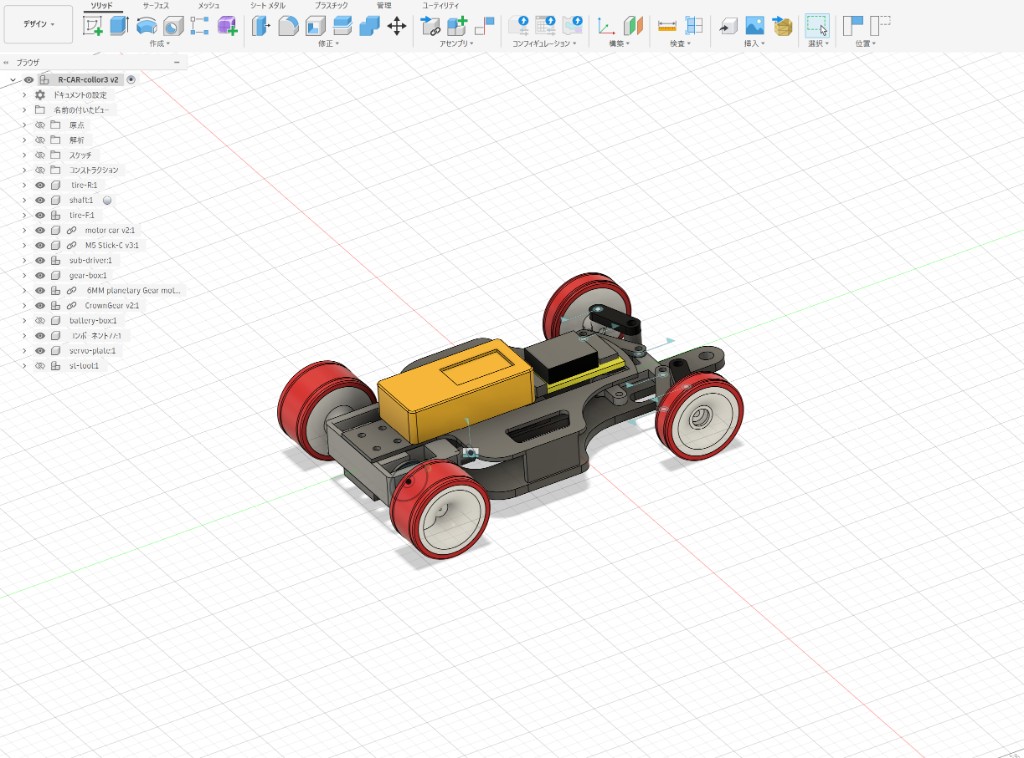Image resolution: width=1024 pixels, height=758 pixels.
Task: Click the midplane construct icon
Action: point(633,26)
